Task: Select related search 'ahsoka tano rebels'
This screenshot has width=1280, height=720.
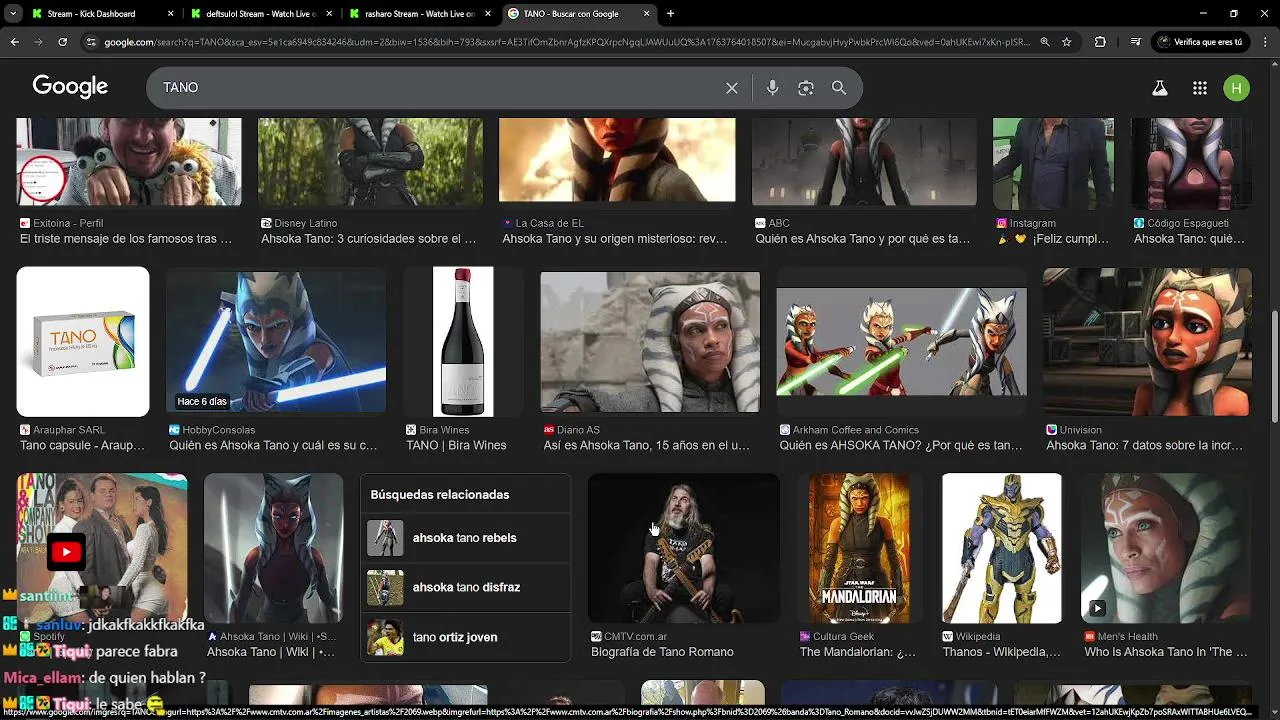Action: (466, 538)
